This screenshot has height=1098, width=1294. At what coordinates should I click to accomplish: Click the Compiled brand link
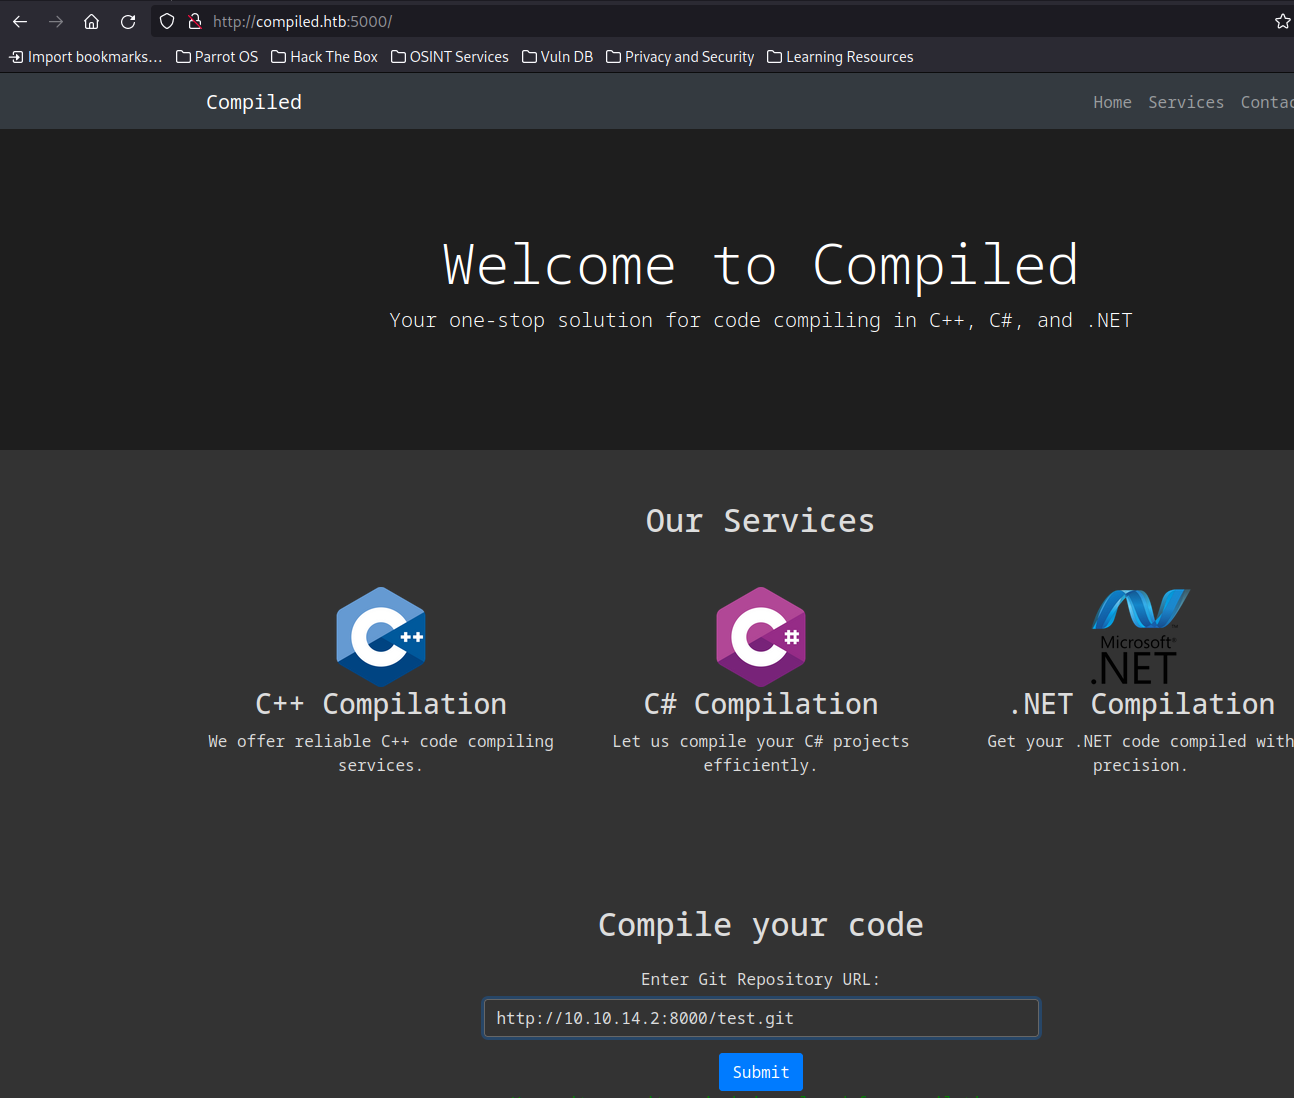254,102
